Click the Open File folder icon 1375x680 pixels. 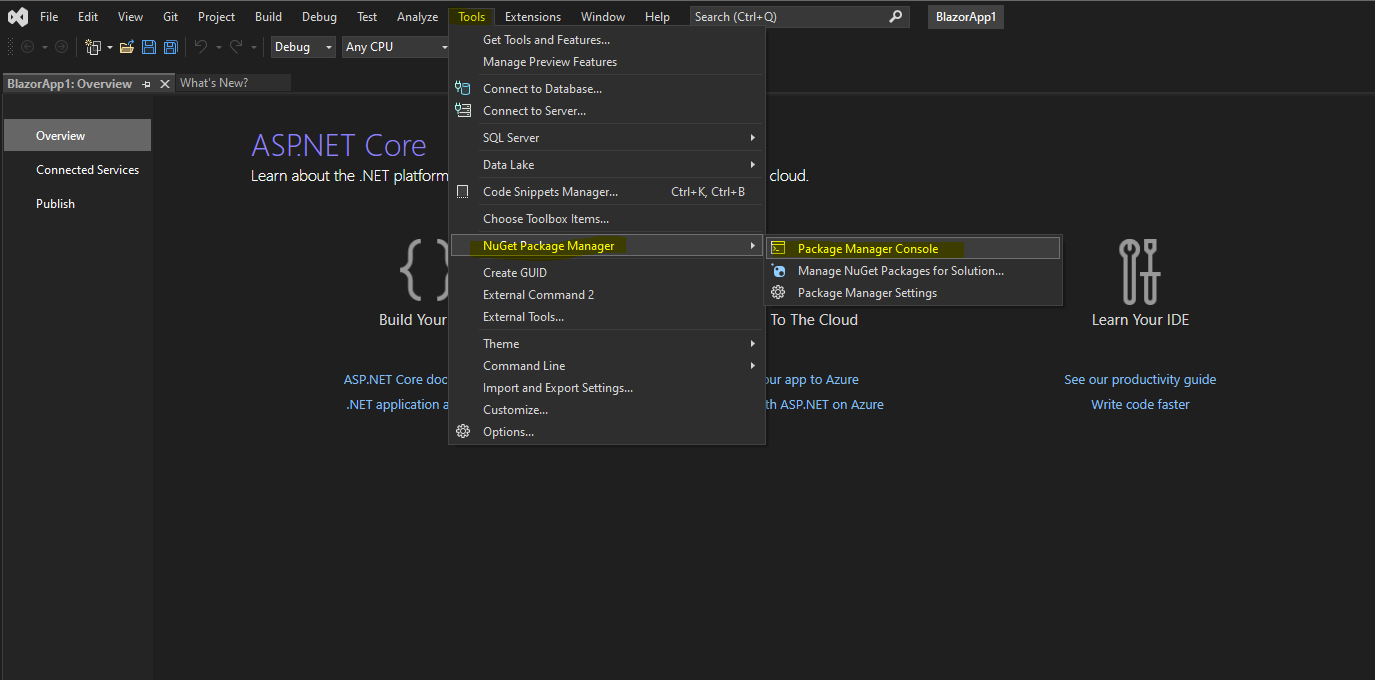click(127, 47)
